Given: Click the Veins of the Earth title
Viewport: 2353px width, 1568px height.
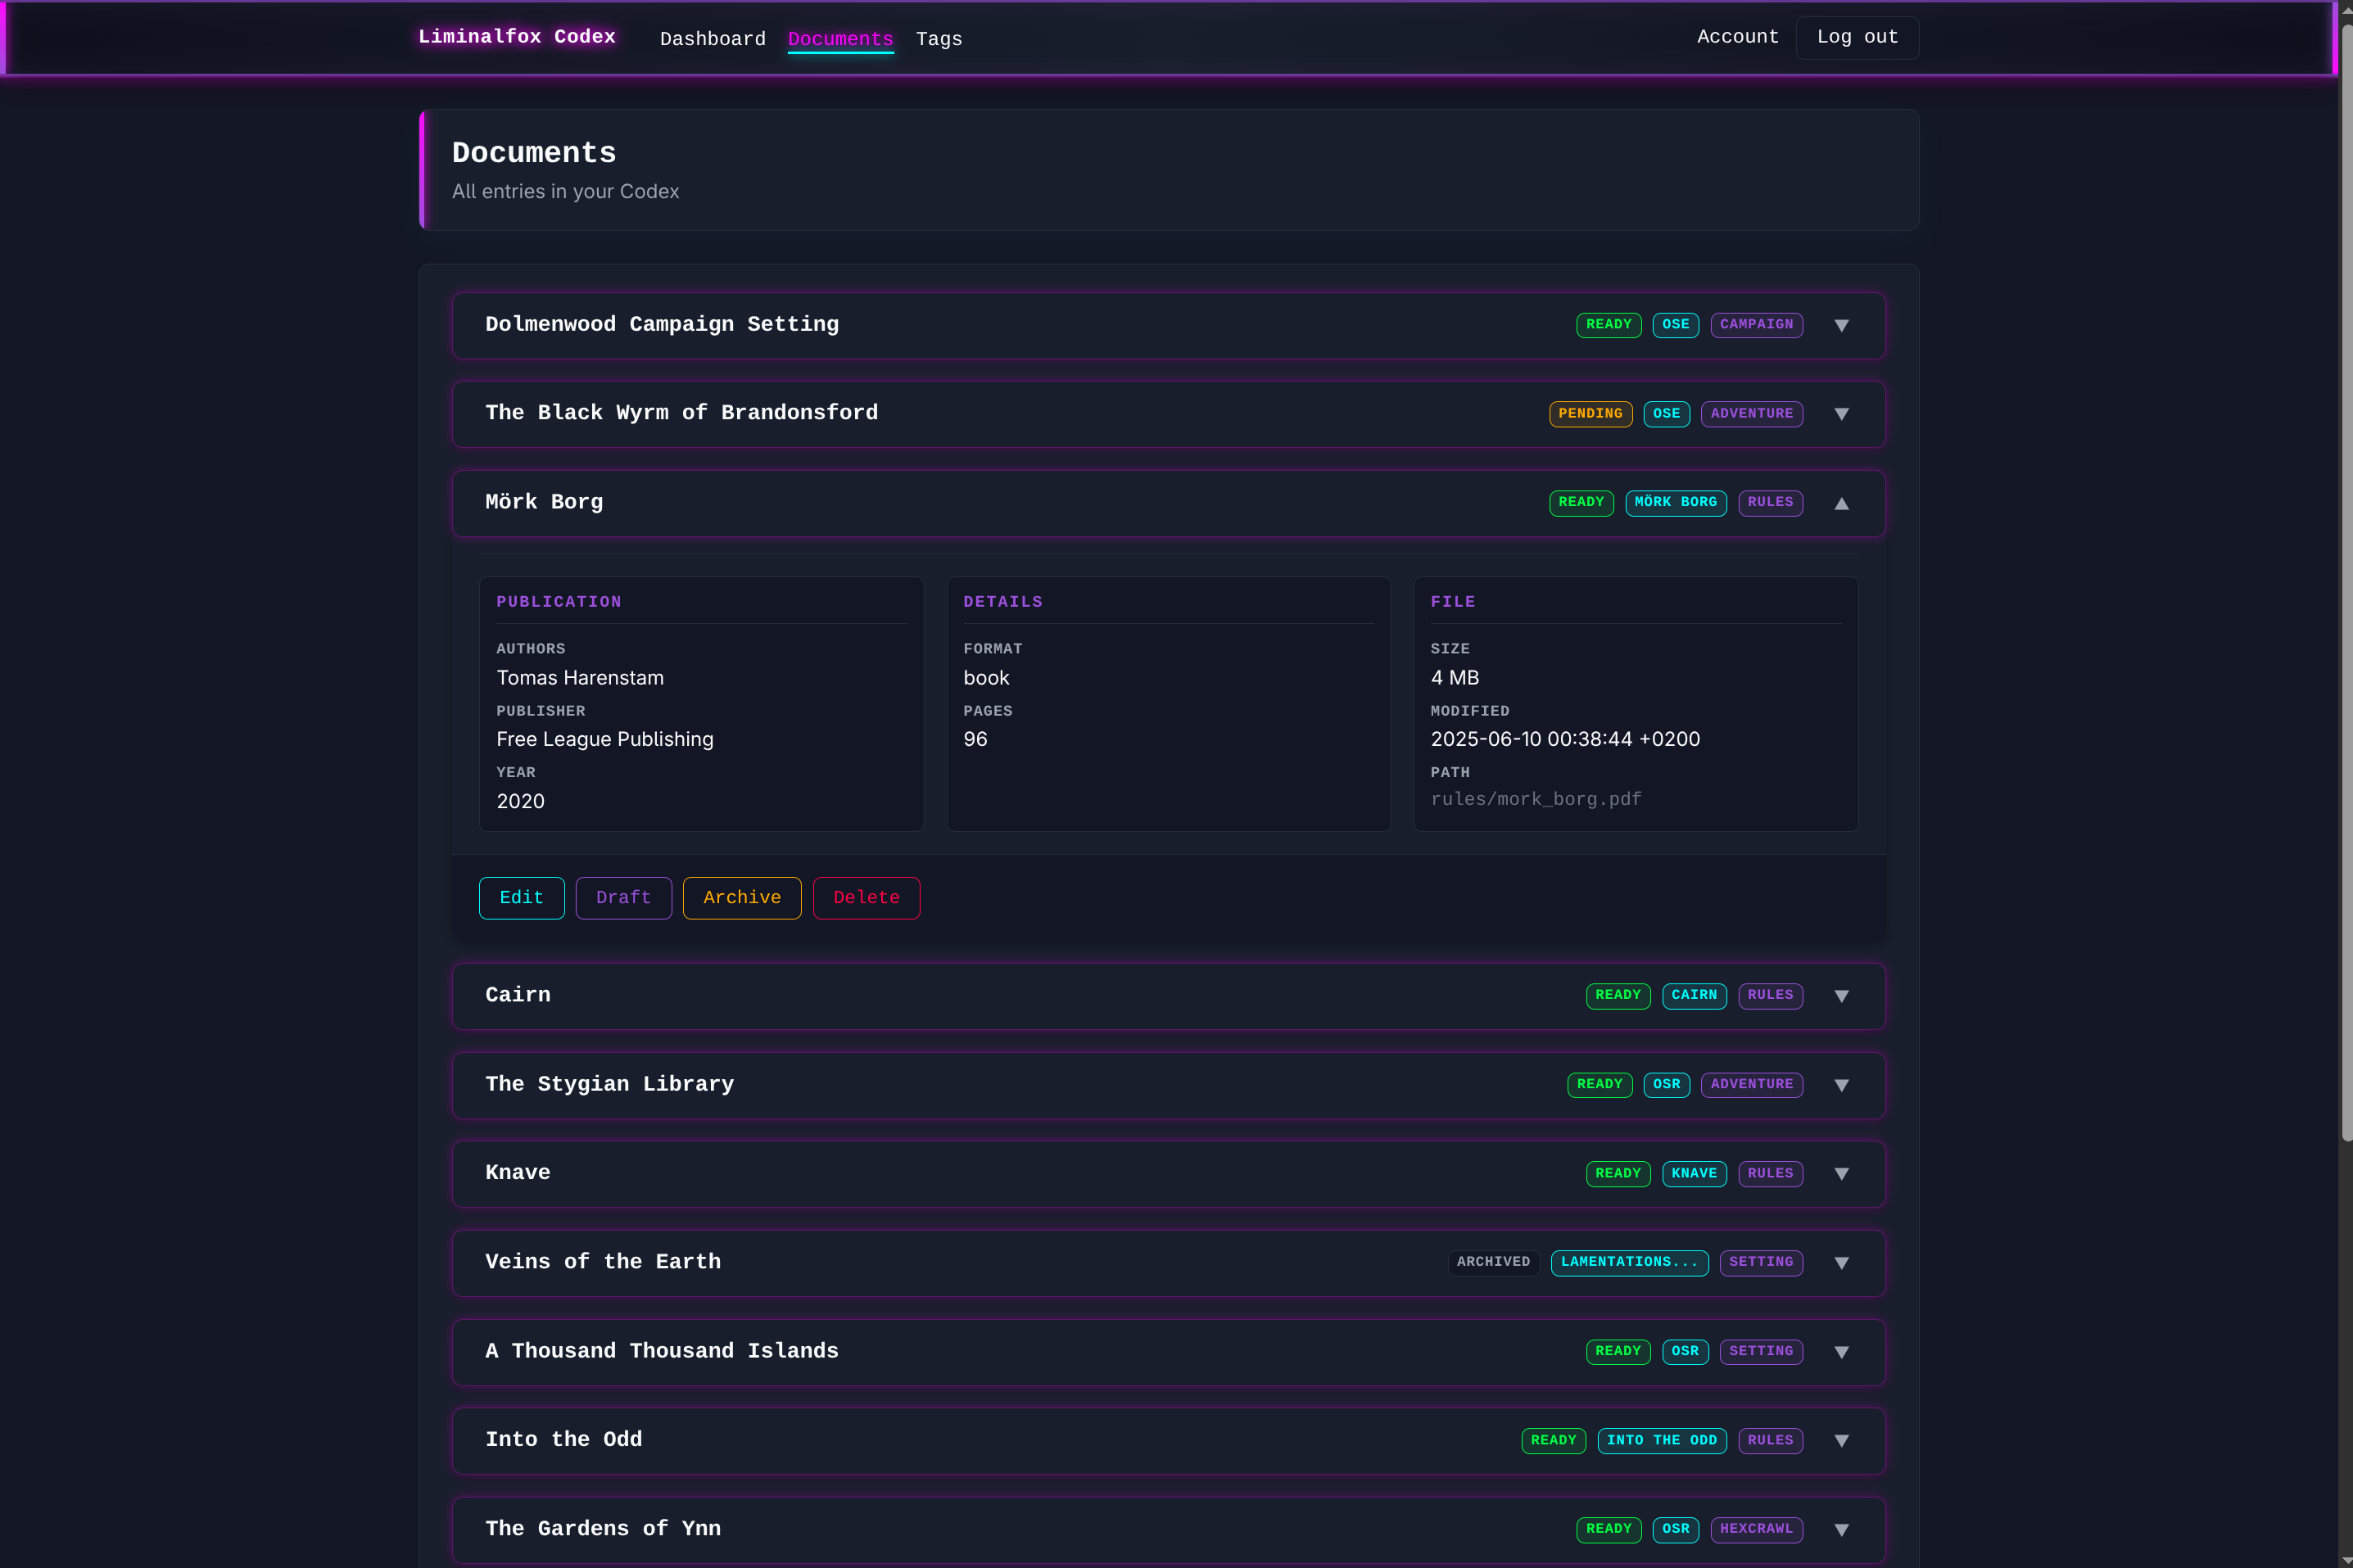Looking at the screenshot, I should [602, 1262].
